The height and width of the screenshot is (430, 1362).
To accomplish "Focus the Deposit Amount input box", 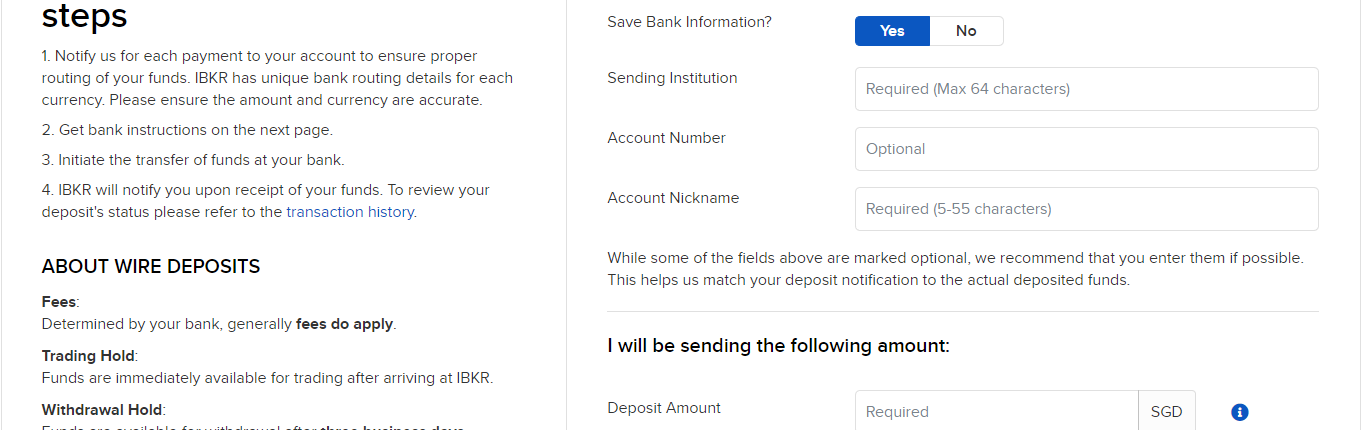I will (996, 412).
